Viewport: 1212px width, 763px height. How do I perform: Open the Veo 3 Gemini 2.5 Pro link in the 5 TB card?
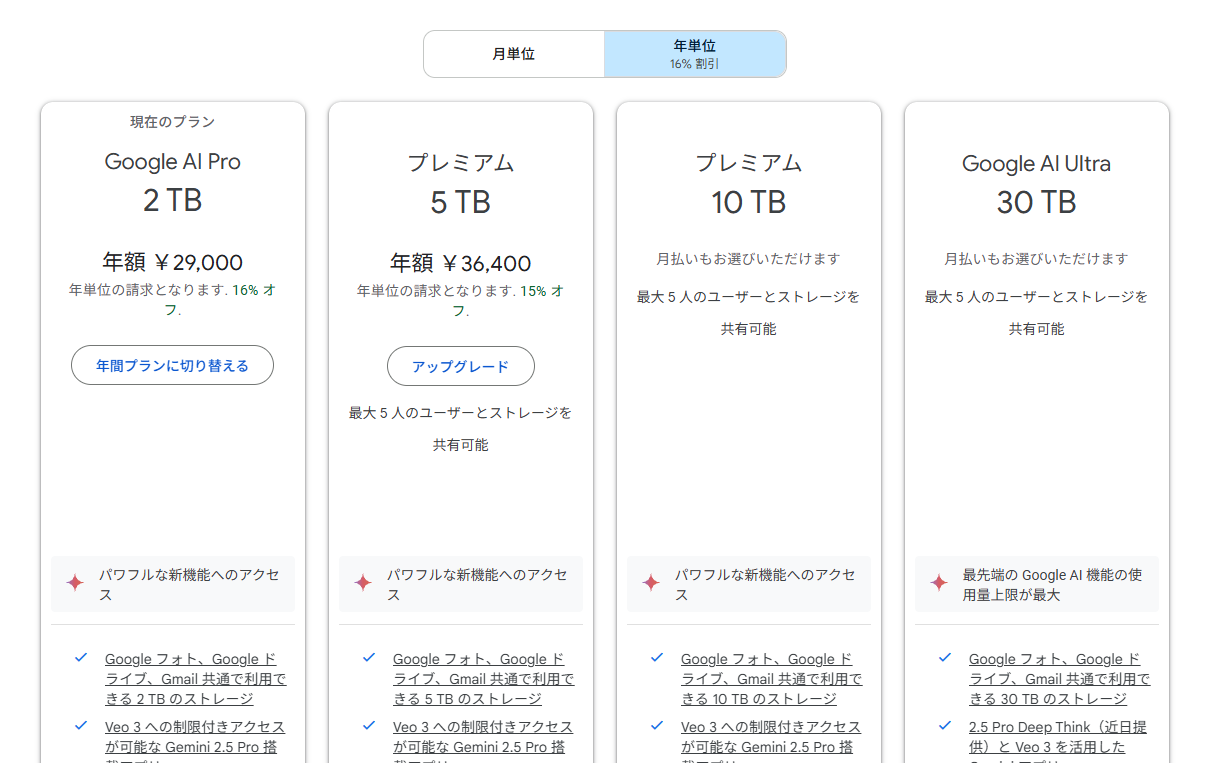click(483, 740)
